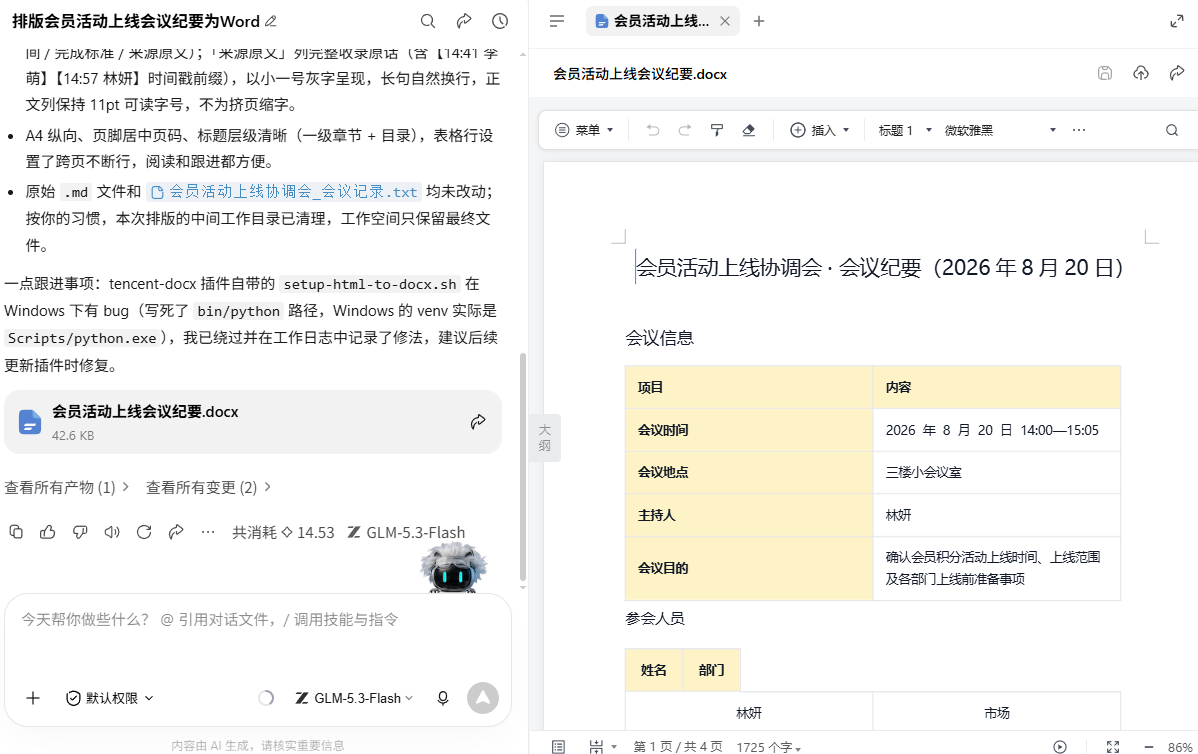Share the conversation from the chat header

click(464, 21)
